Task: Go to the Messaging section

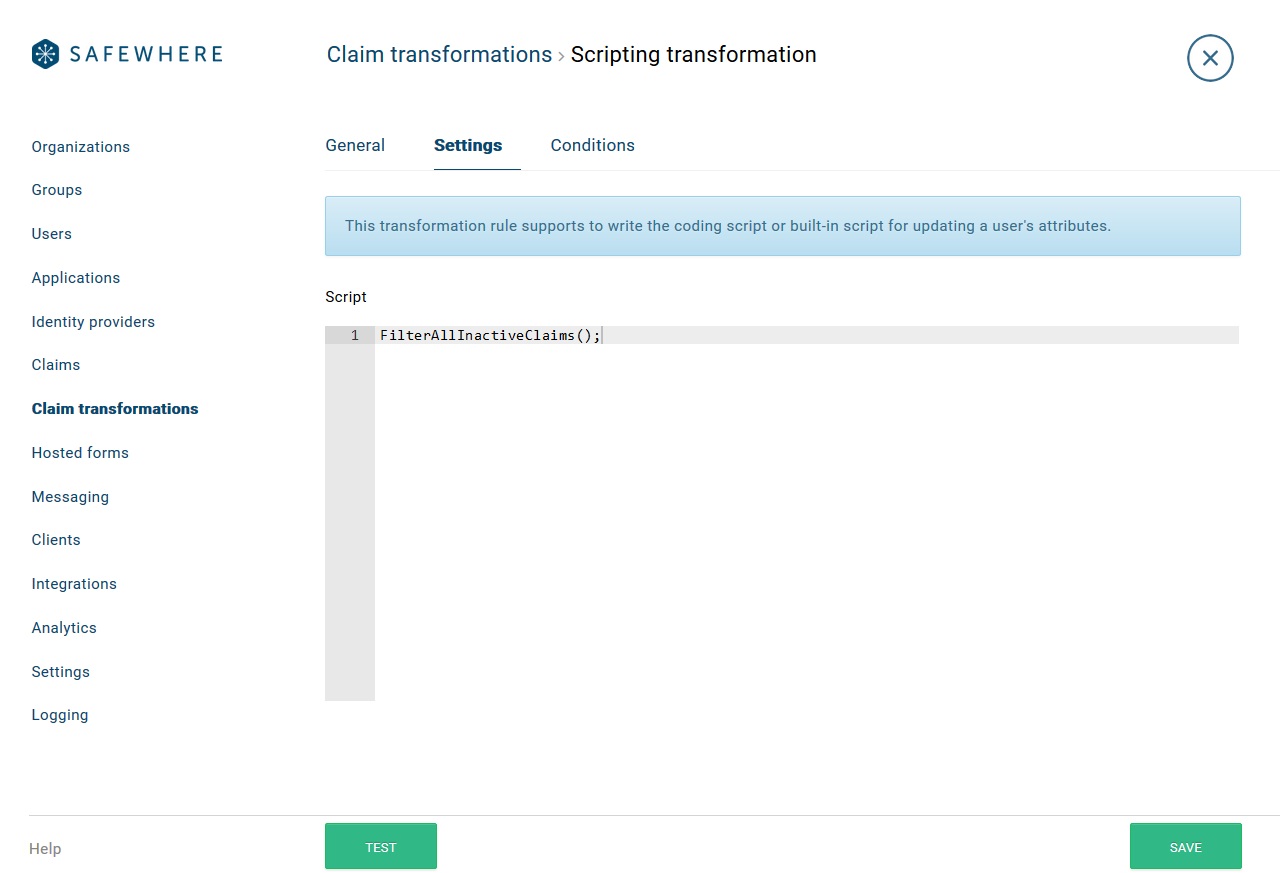Action: 70,497
